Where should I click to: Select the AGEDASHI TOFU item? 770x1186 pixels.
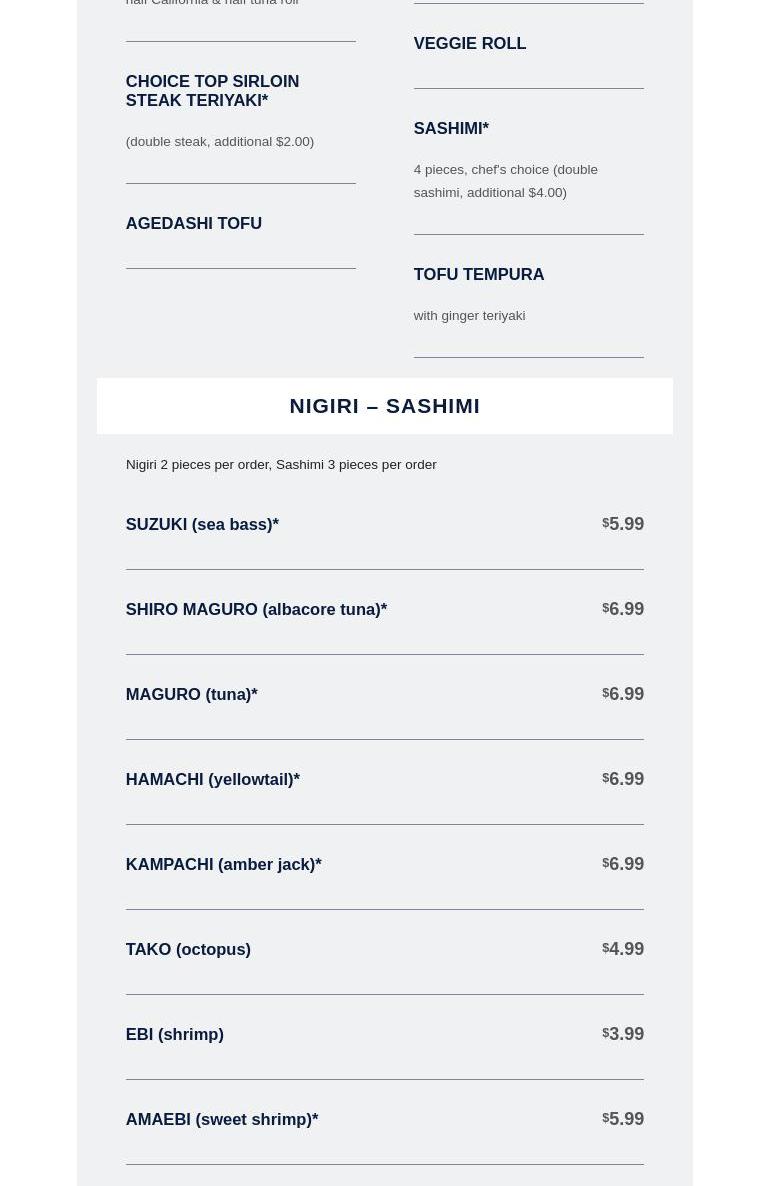[x=193, y=224]
